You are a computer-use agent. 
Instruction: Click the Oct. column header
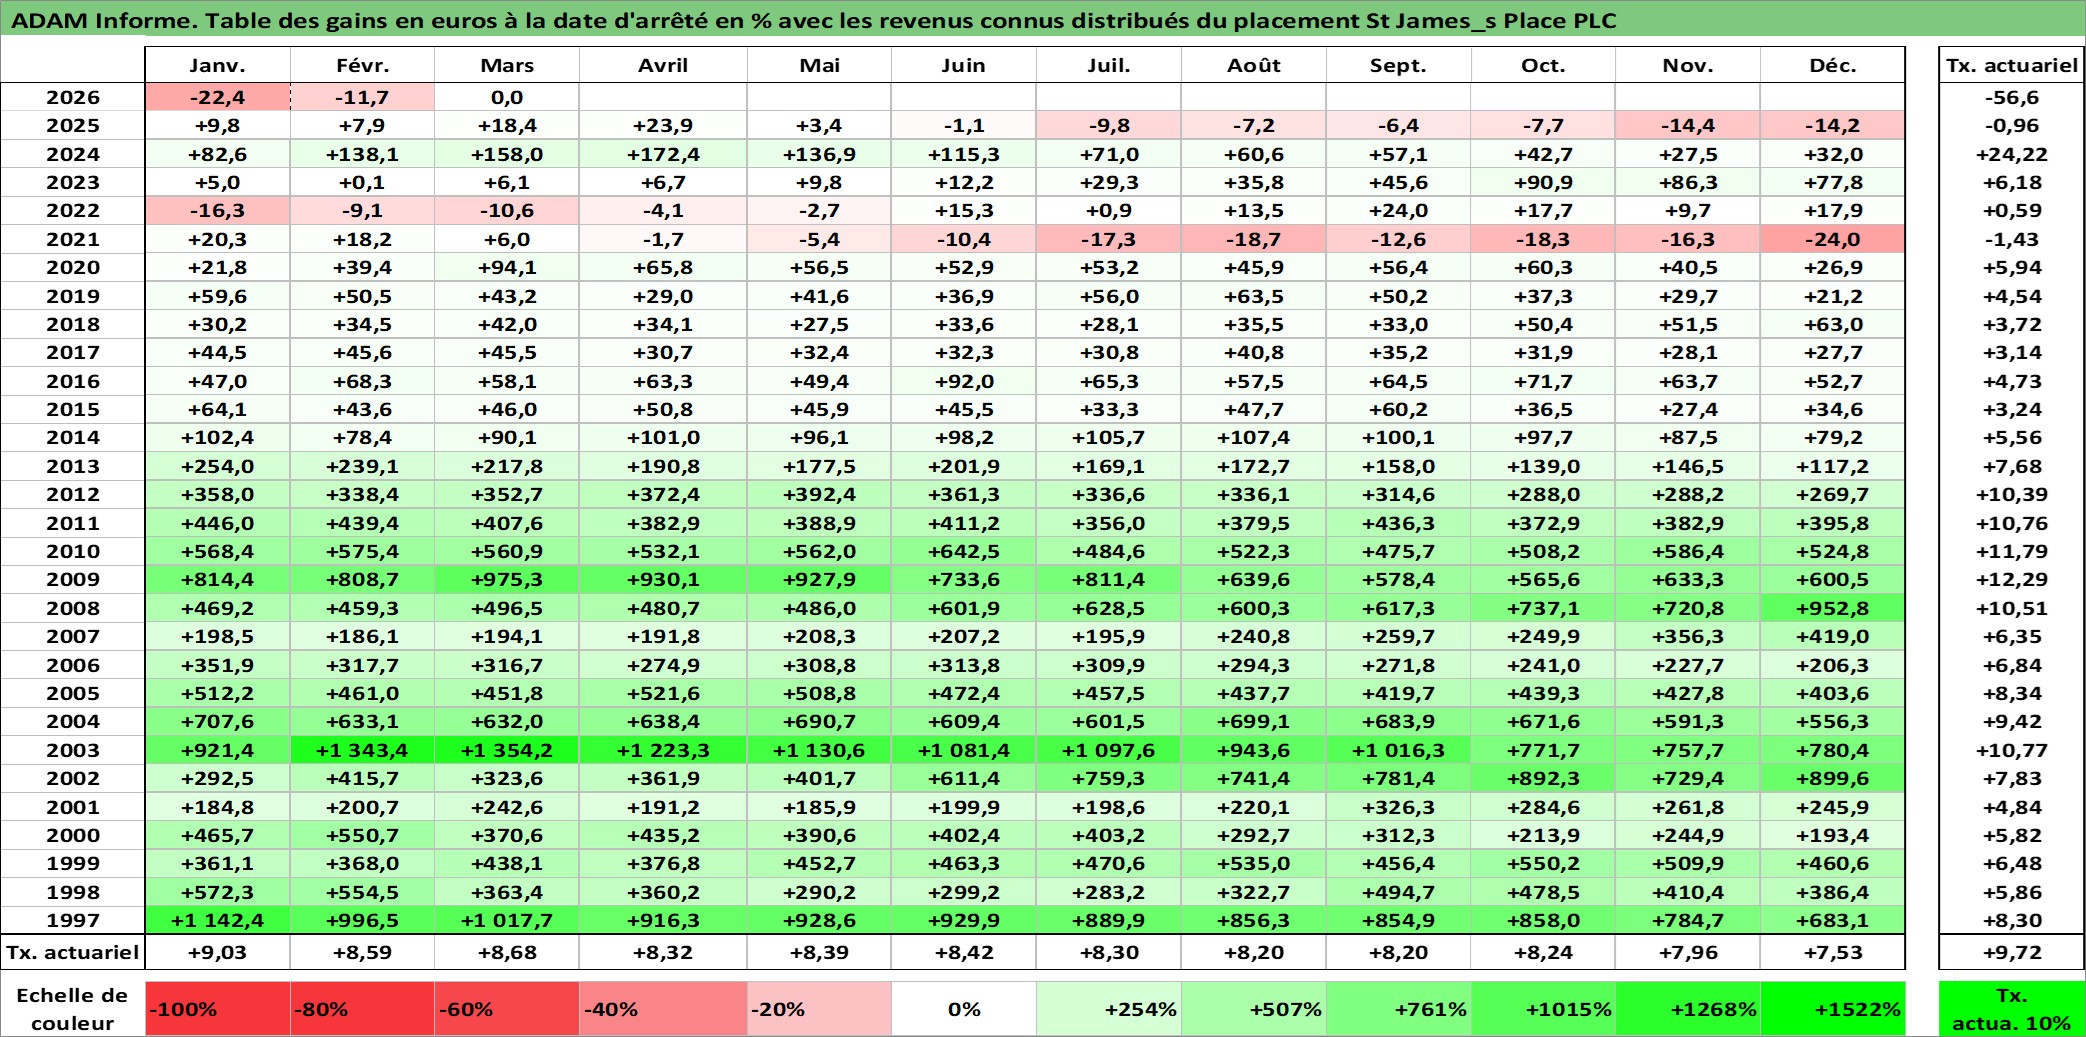tap(1543, 65)
